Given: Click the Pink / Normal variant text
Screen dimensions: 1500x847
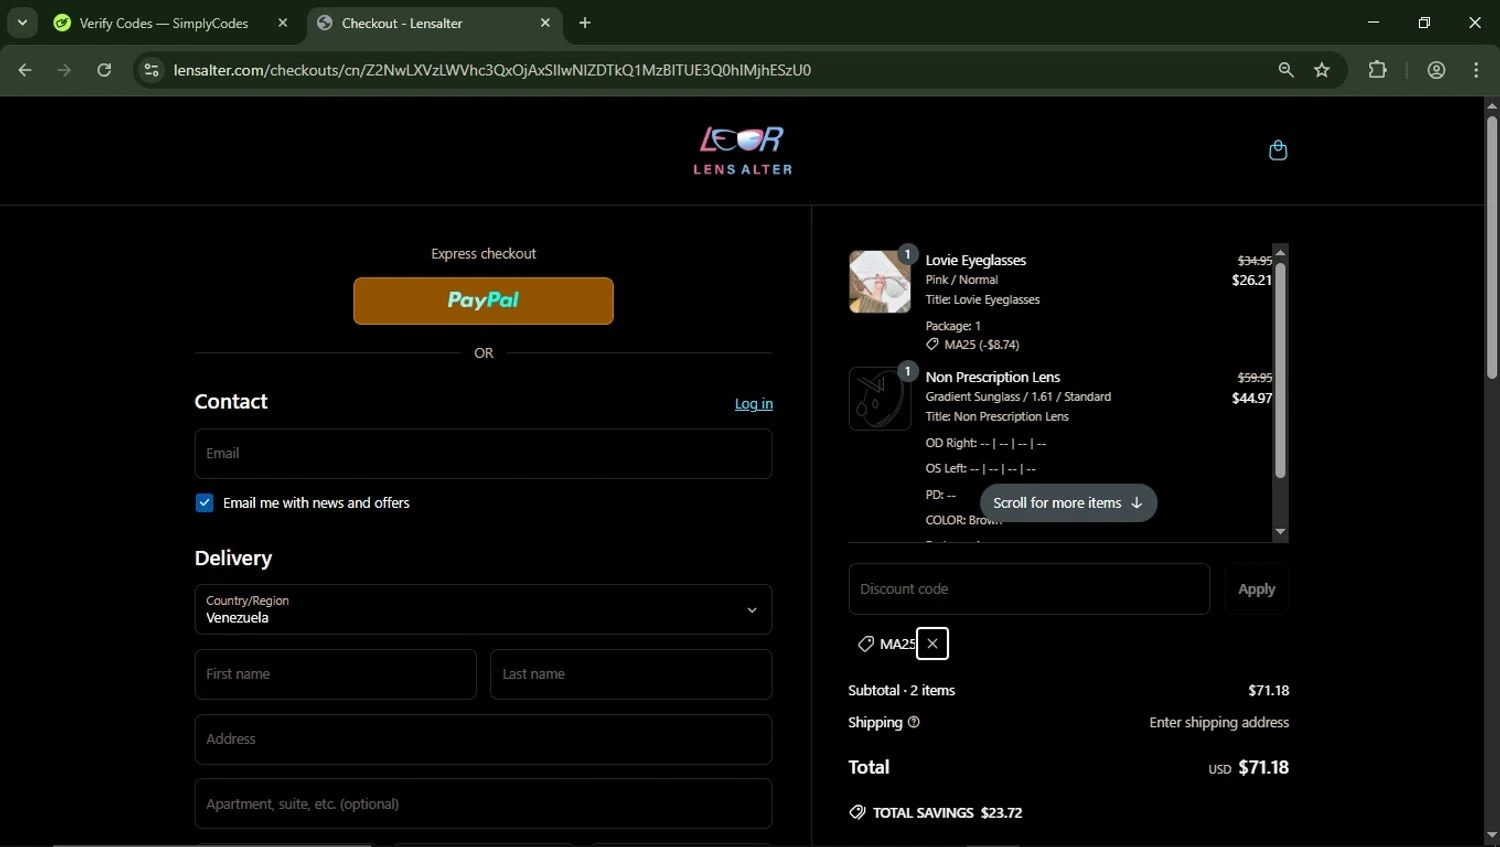Looking at the screenshot, I should tap(961, 280).
